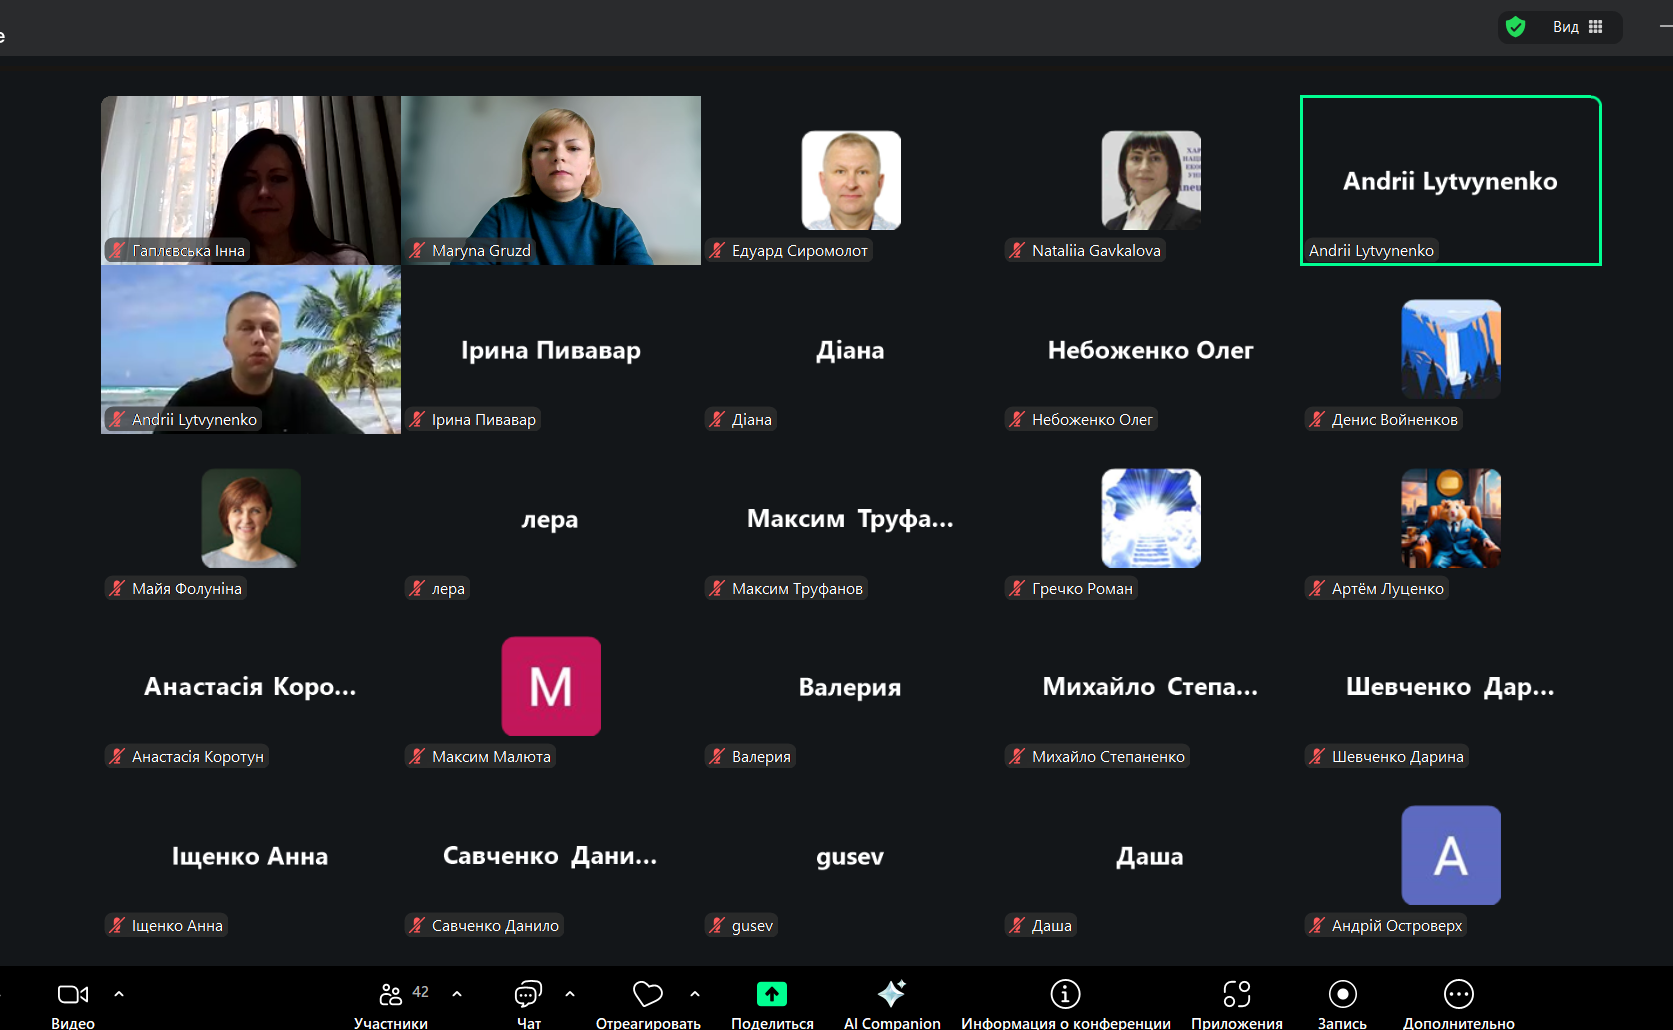
Task: Click the green Поделиться share screen button
Action: 772,994
